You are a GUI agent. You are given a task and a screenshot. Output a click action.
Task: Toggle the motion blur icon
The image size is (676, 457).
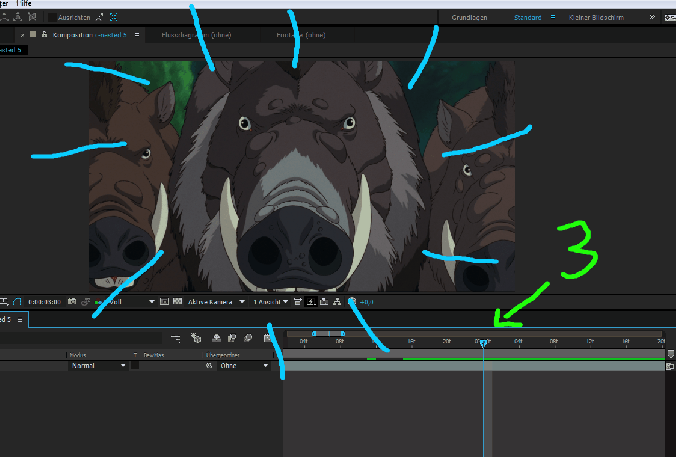248,338
